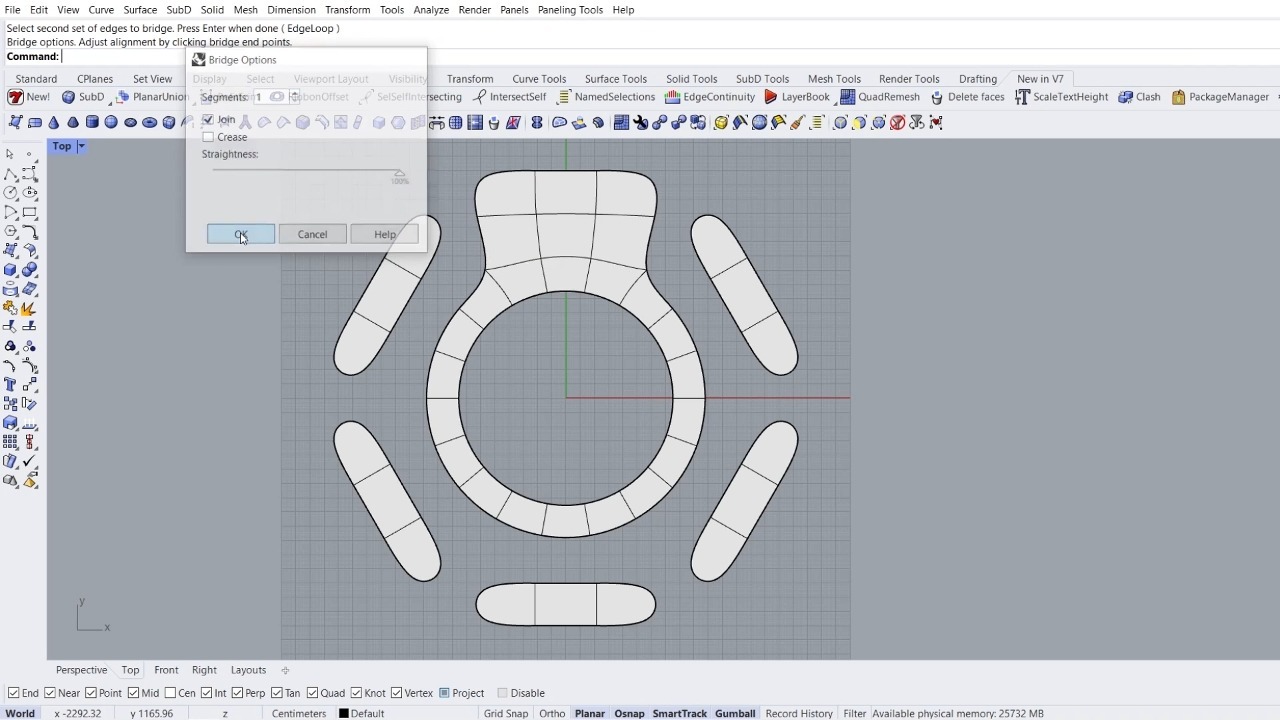Image resolution: width=1280 pixels, height=720 pixels.
Task: Run the Clash tool
Action: 1139,97
